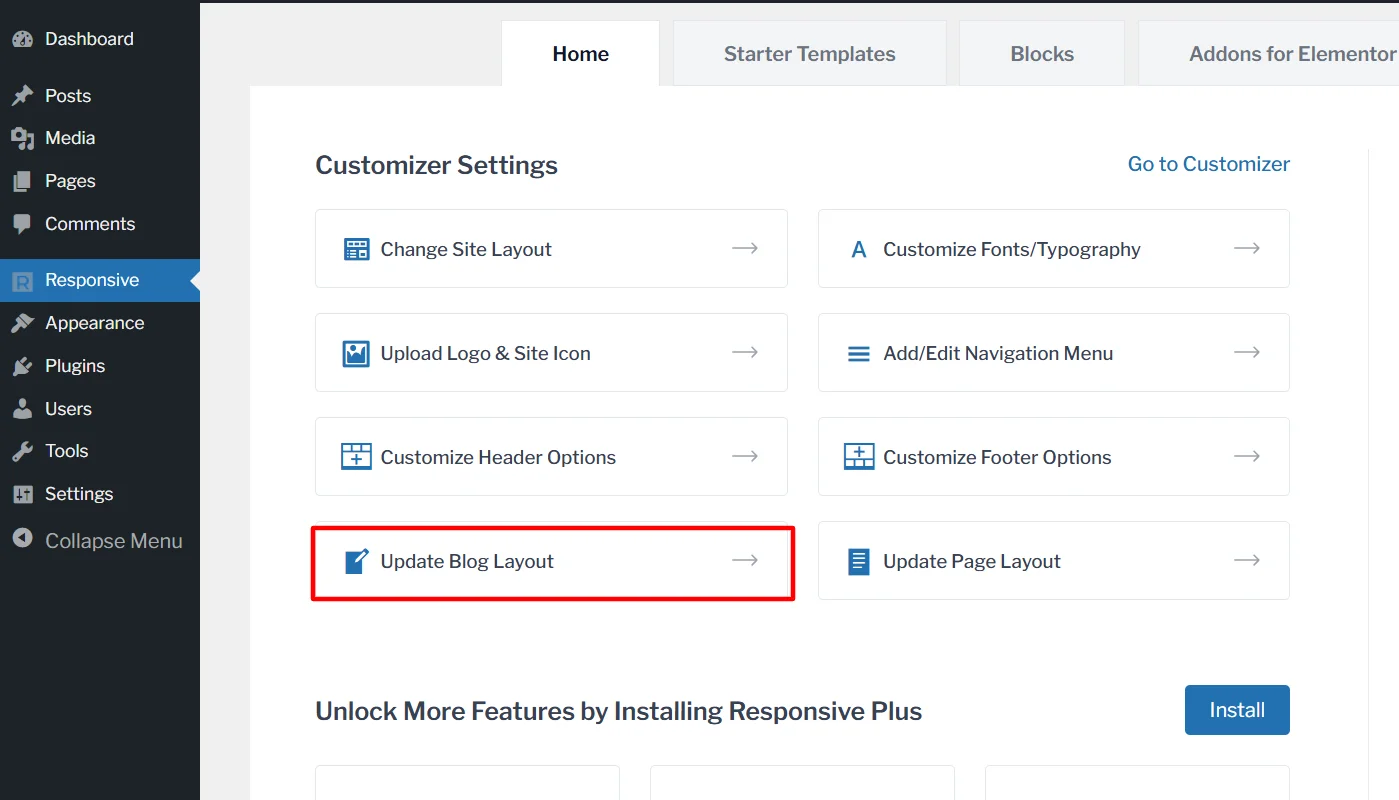The height and width of the screenshot is (800, 1399).
Task: Click the Unlock More Features heading text
Action: click(x=618, y=711)
